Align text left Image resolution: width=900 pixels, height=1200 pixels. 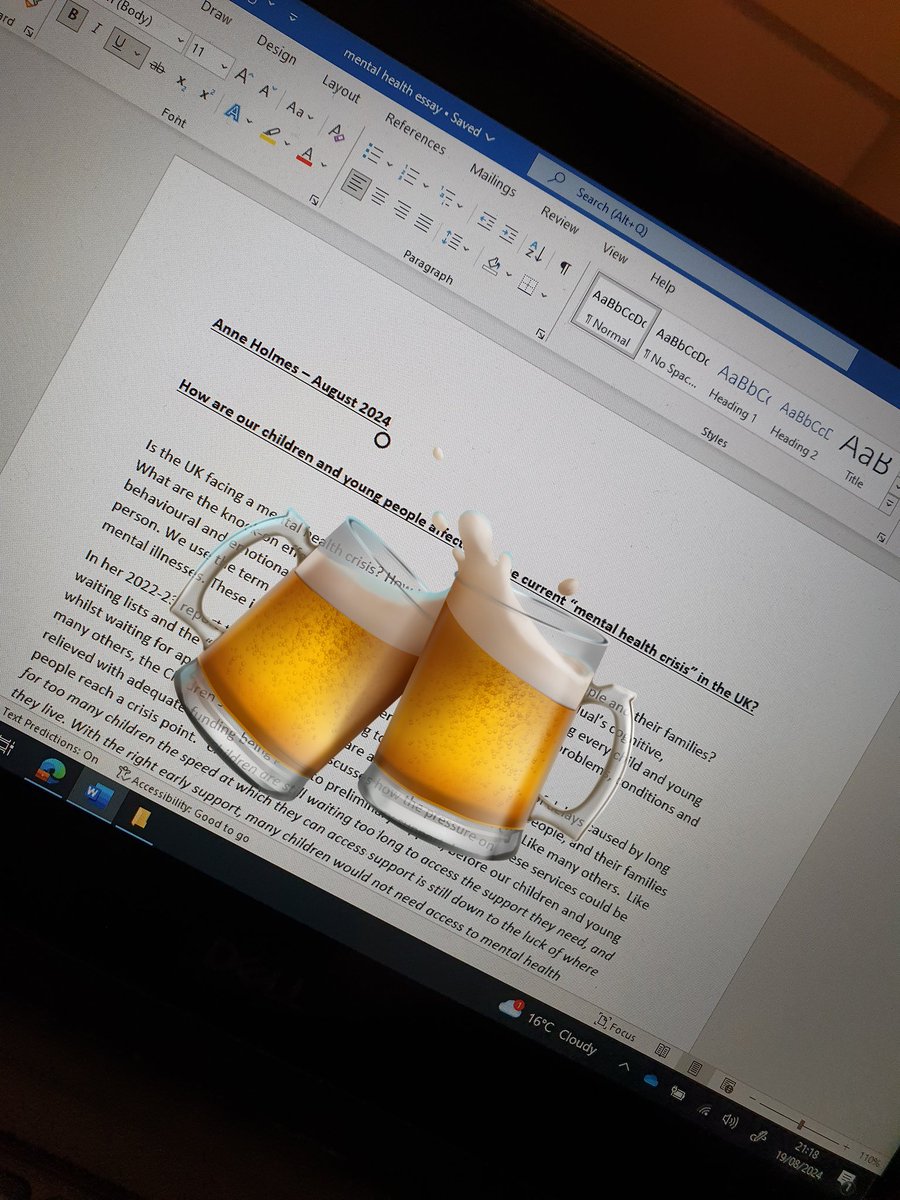pos(355,183)
